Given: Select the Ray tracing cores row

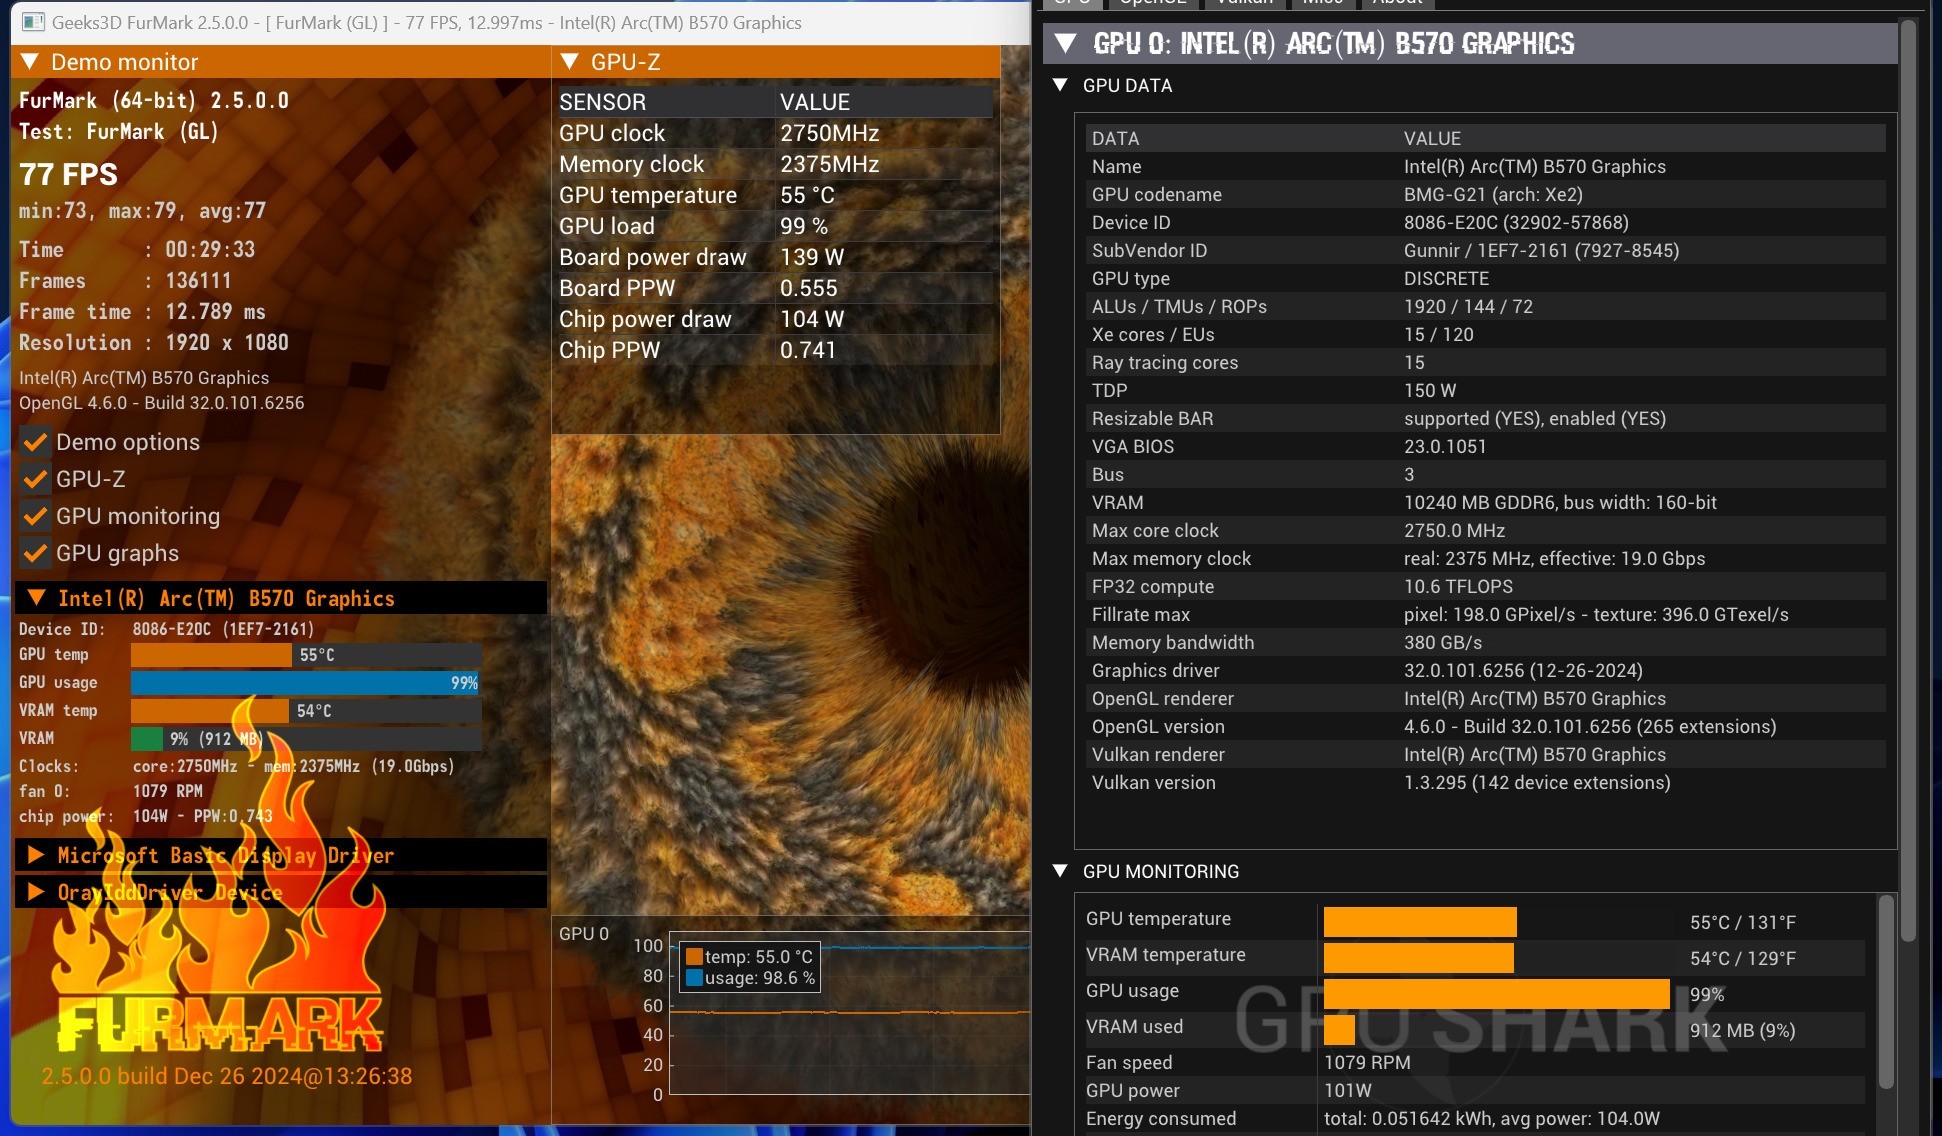Looking at the screenshot, I should click(x=1485, y=362).
